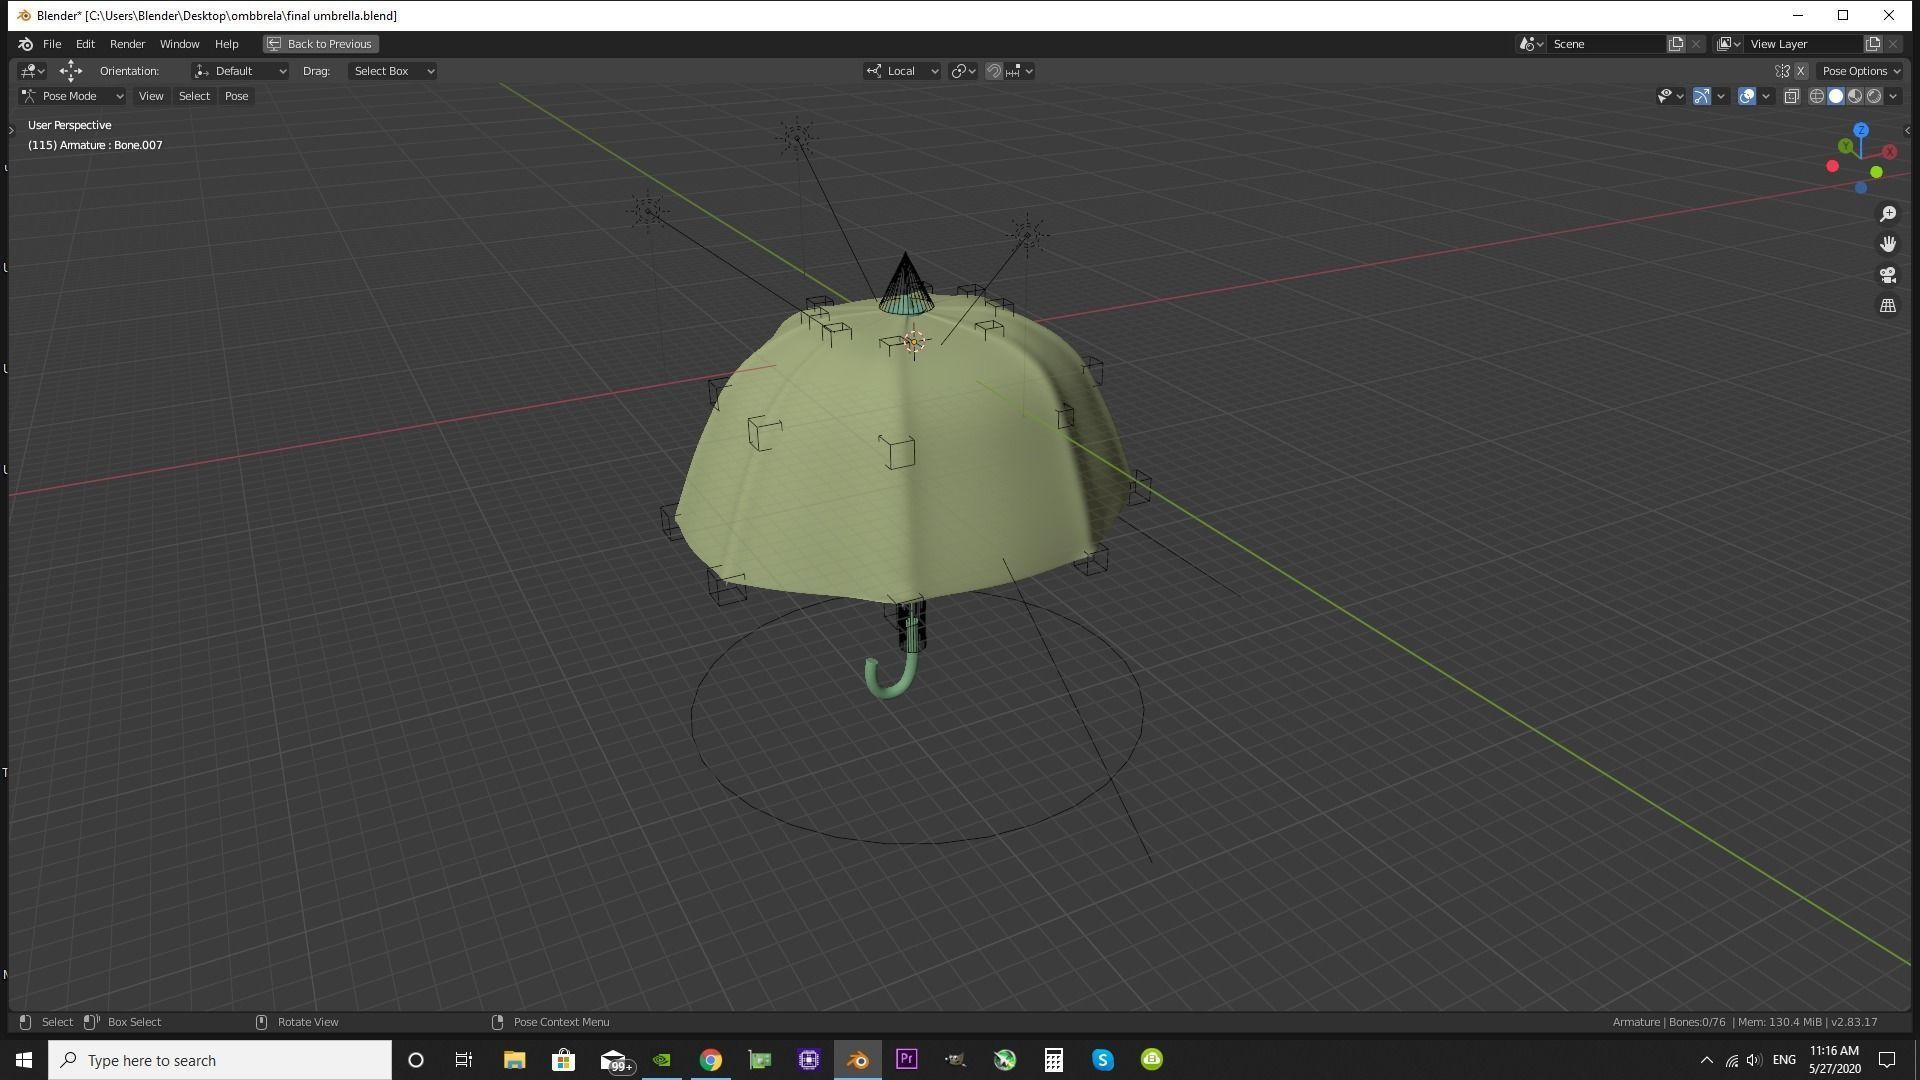The width and height of the screenshot is (1920, 1080).
Task: Click the red X axis on navigation gizmo
Action: [1889, 152]
